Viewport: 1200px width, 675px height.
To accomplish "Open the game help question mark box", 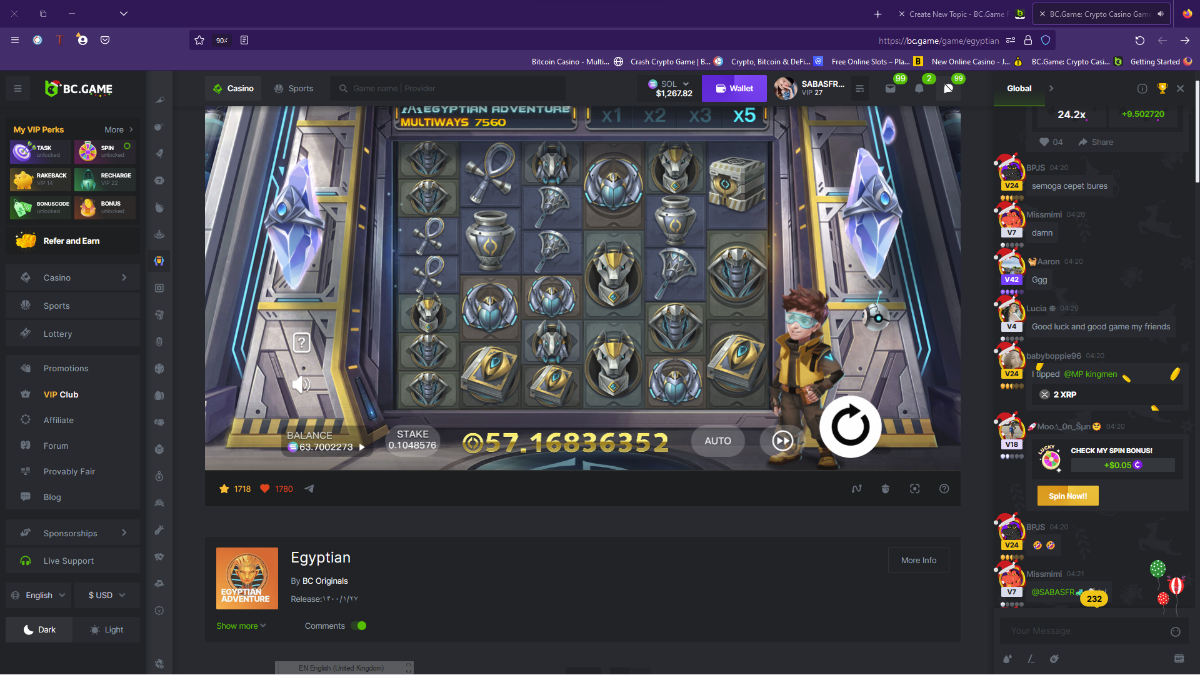I will (301, 343).
